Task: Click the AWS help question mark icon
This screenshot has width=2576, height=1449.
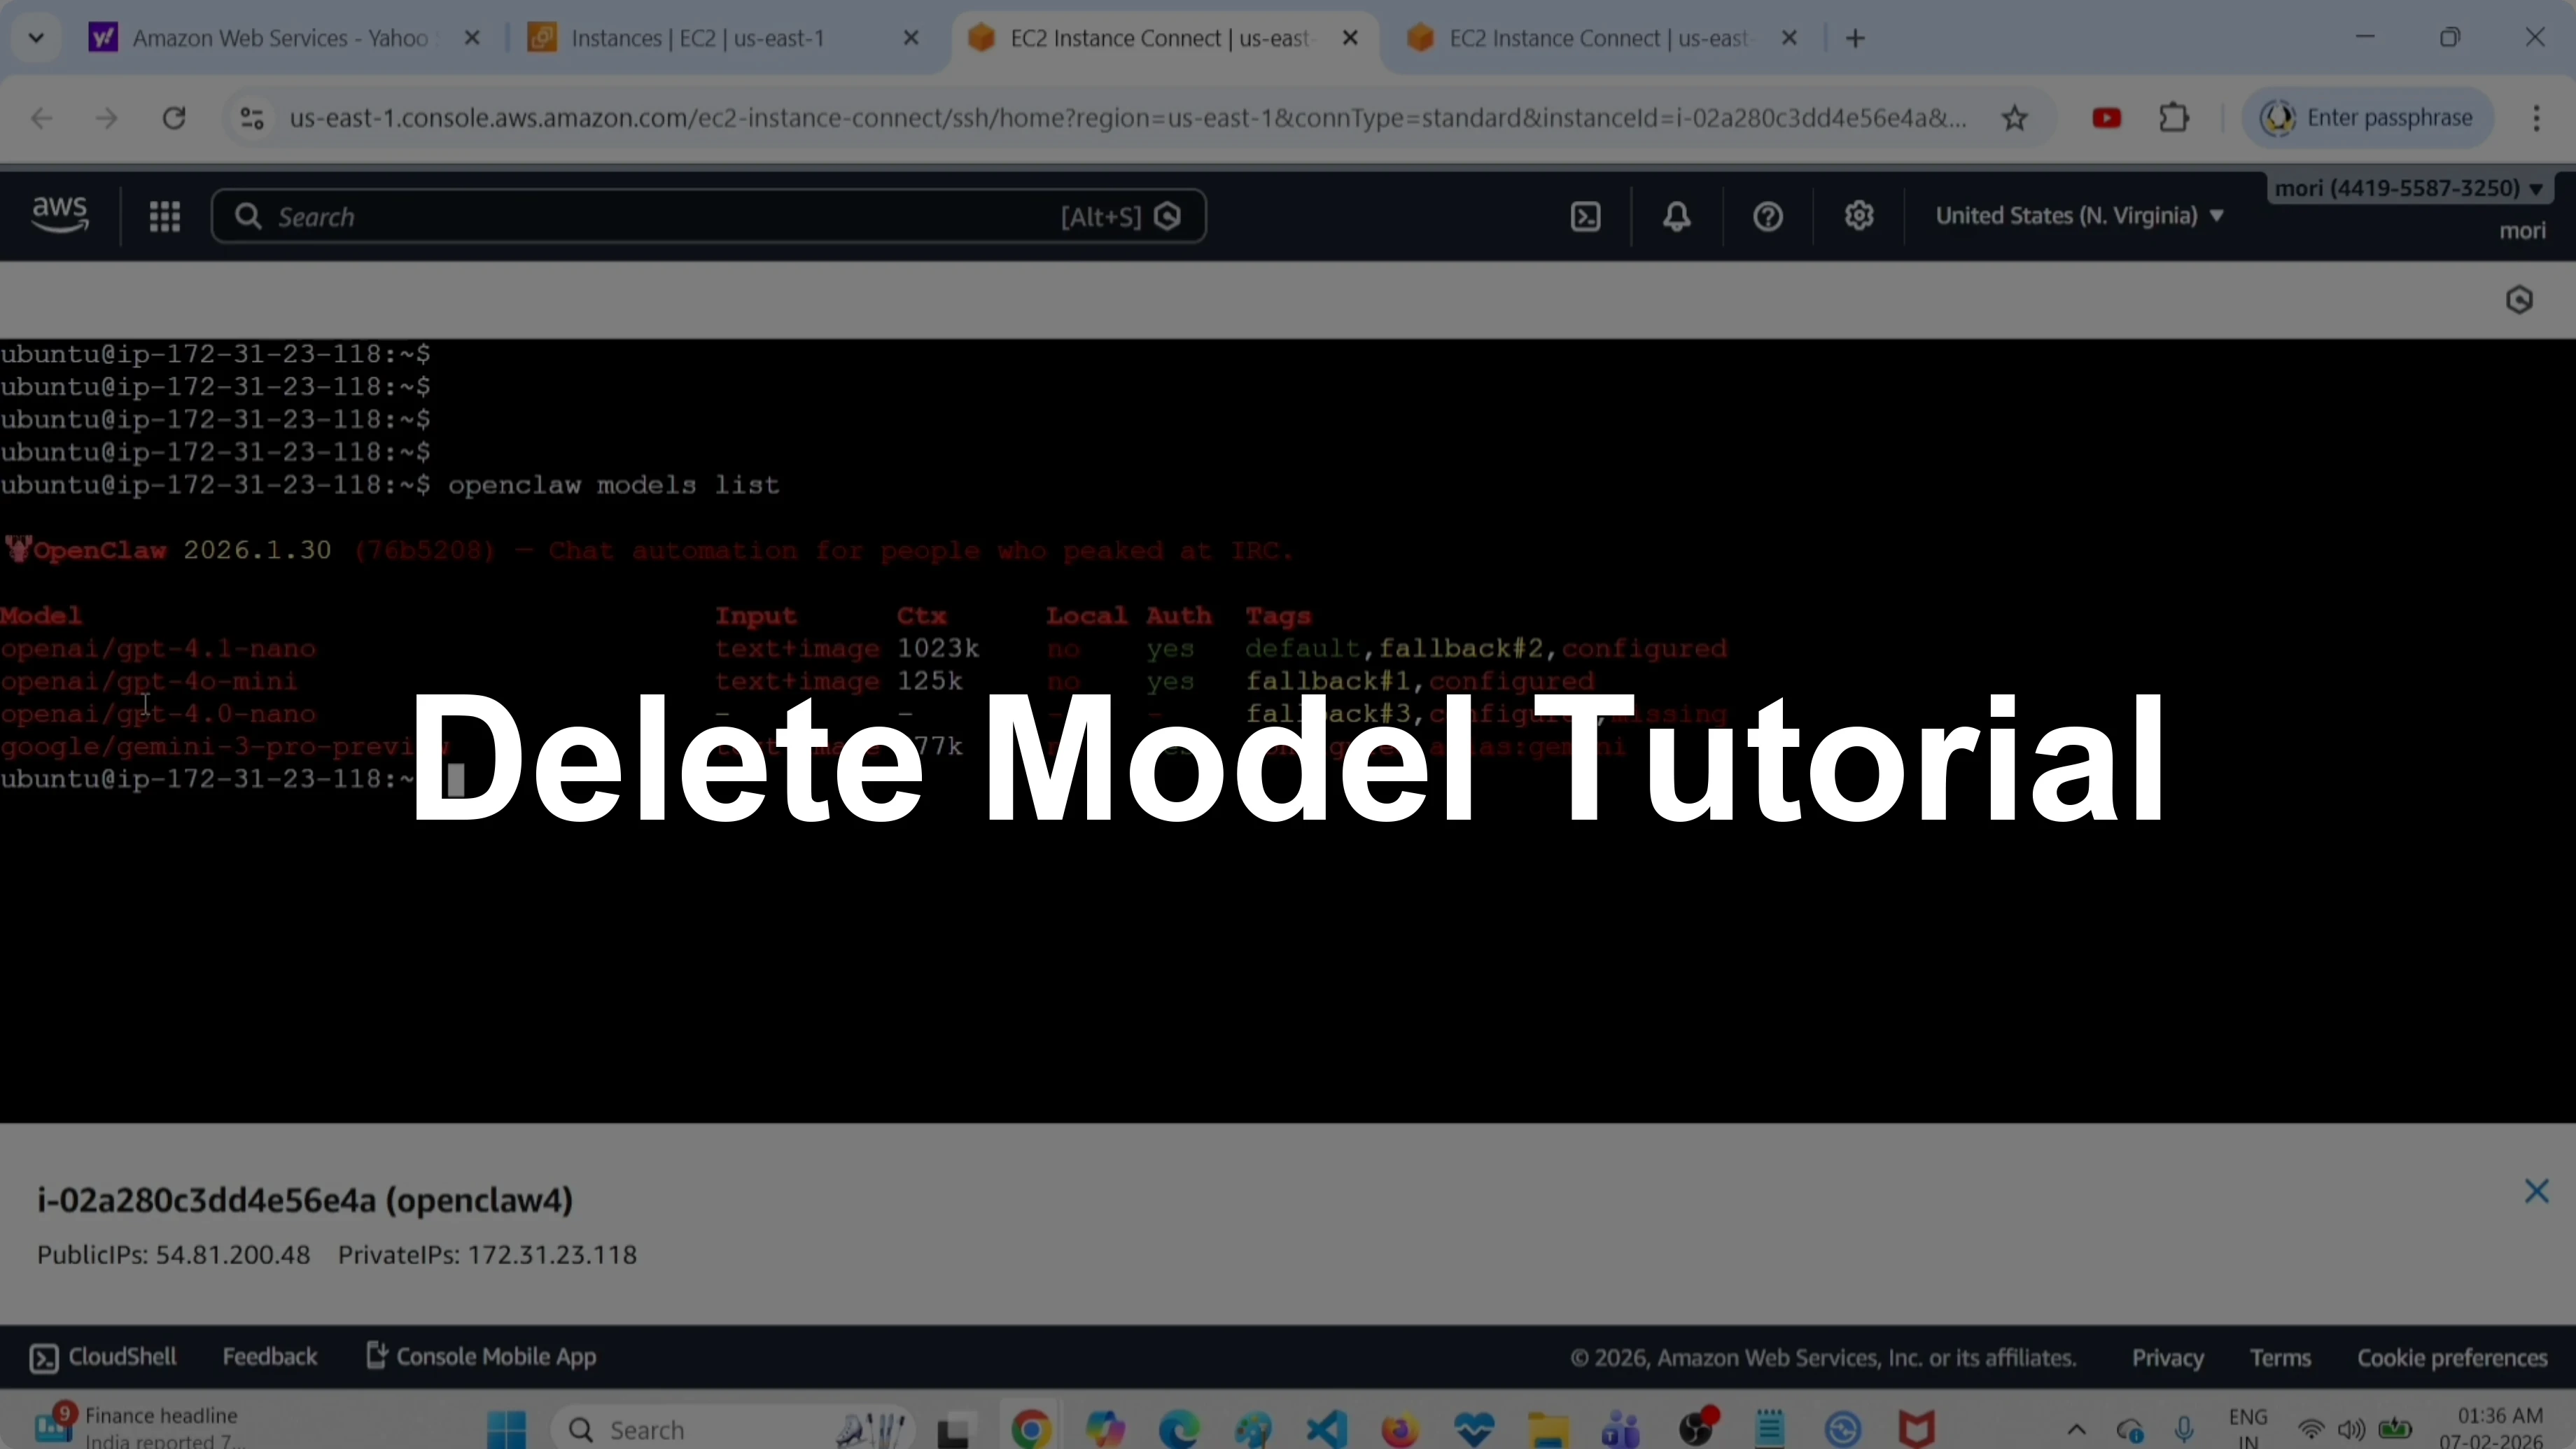Action: (x=1766, y=216)
